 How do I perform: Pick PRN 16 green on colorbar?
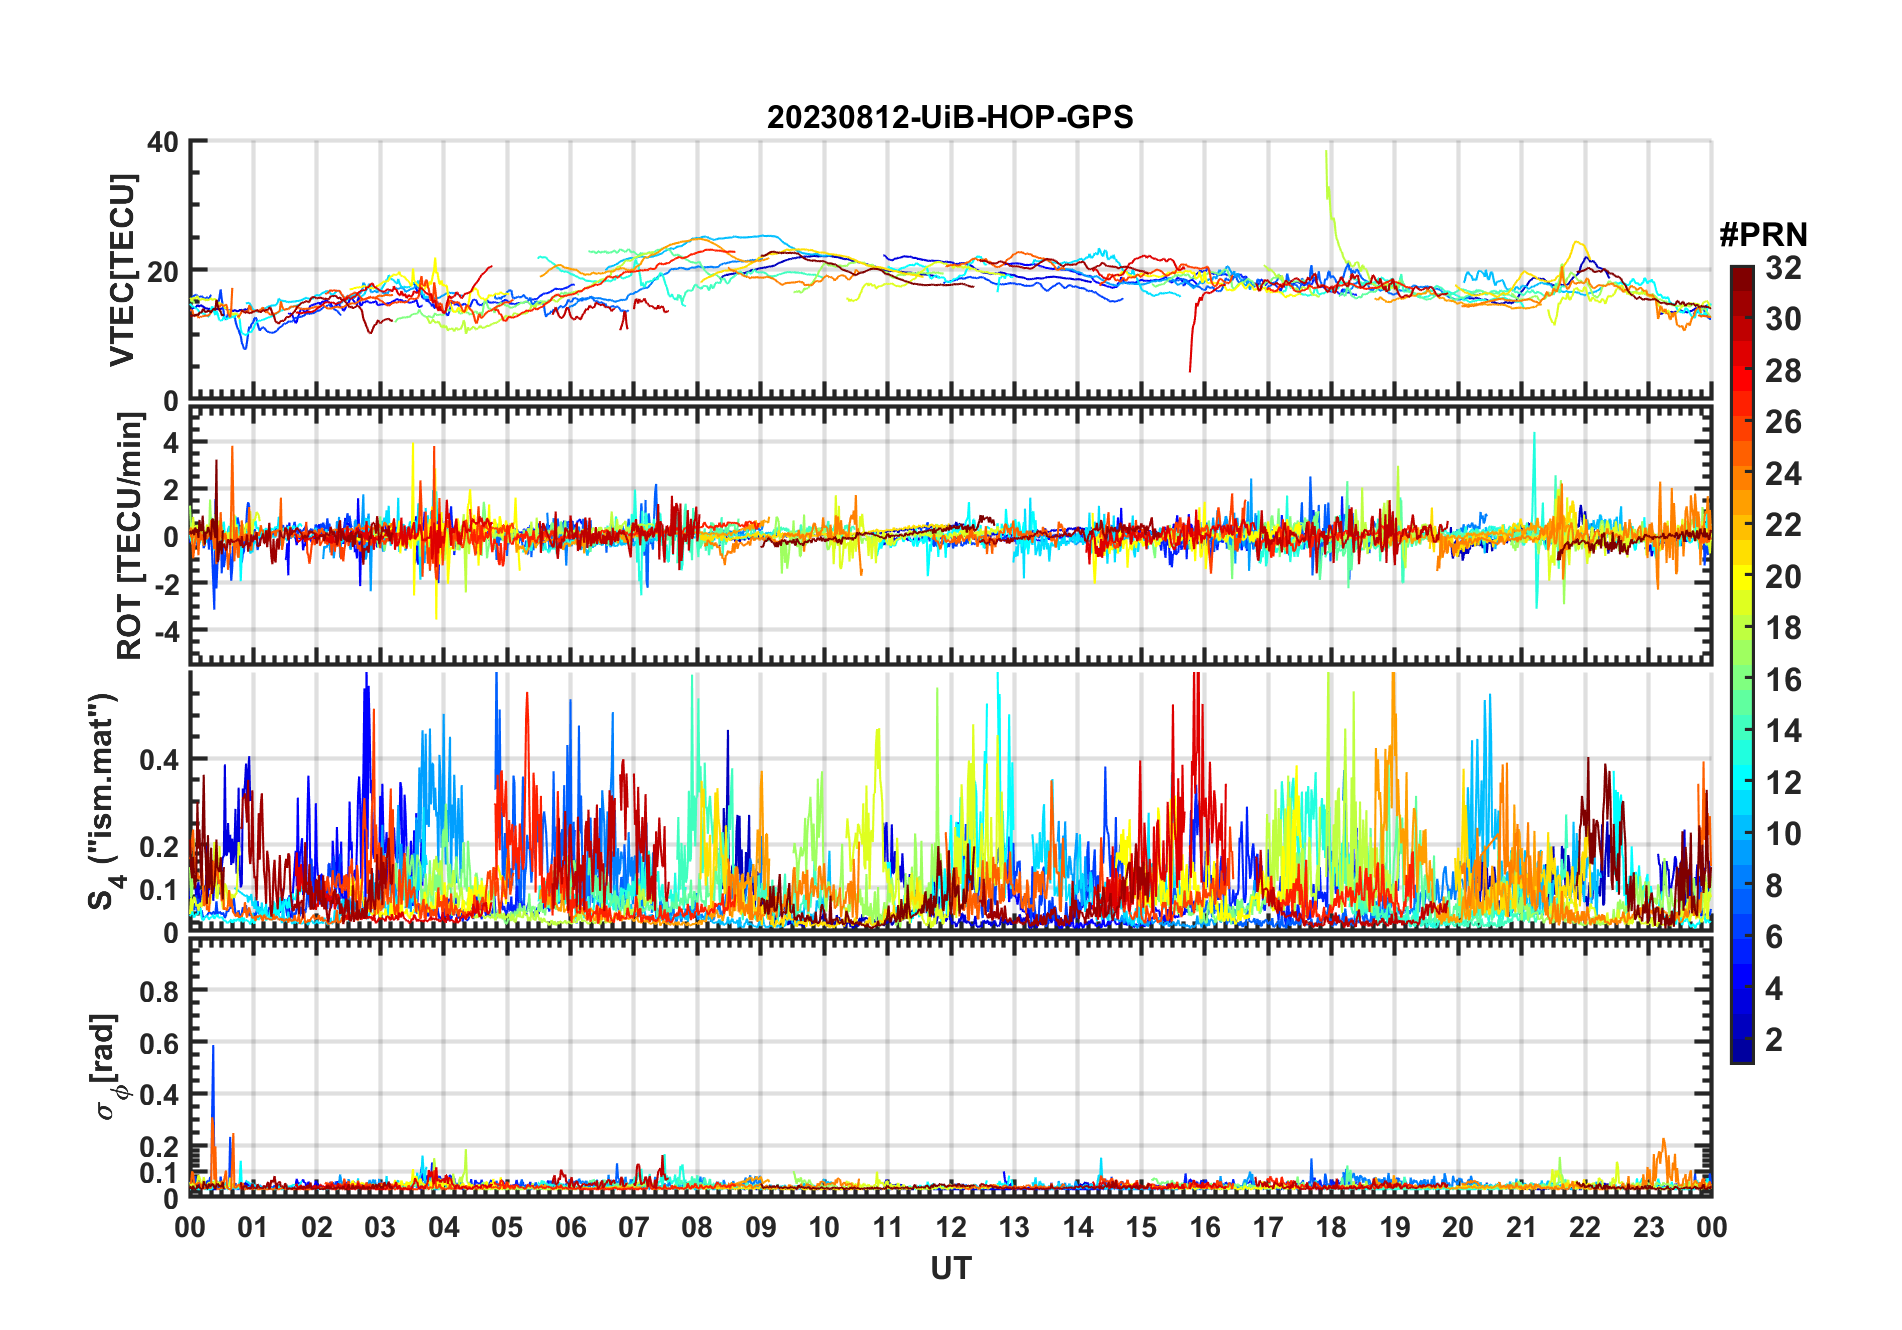tap(1742, 680)
